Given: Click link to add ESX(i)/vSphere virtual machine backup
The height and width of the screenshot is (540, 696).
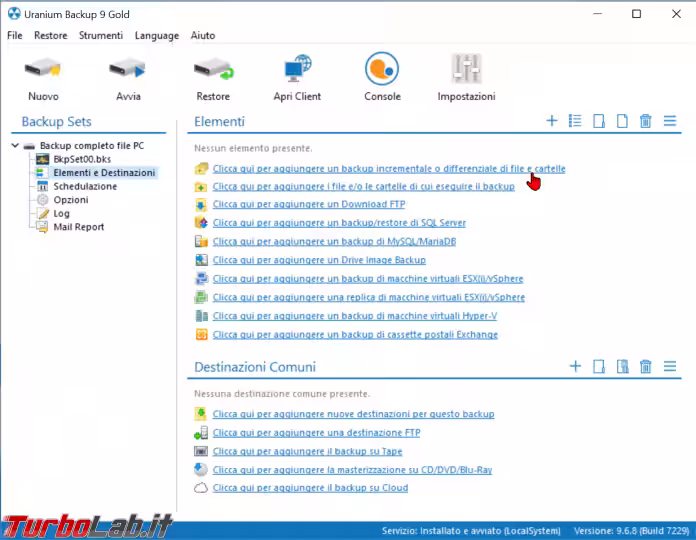Looking at the screenshot, I should click(368, 279).
